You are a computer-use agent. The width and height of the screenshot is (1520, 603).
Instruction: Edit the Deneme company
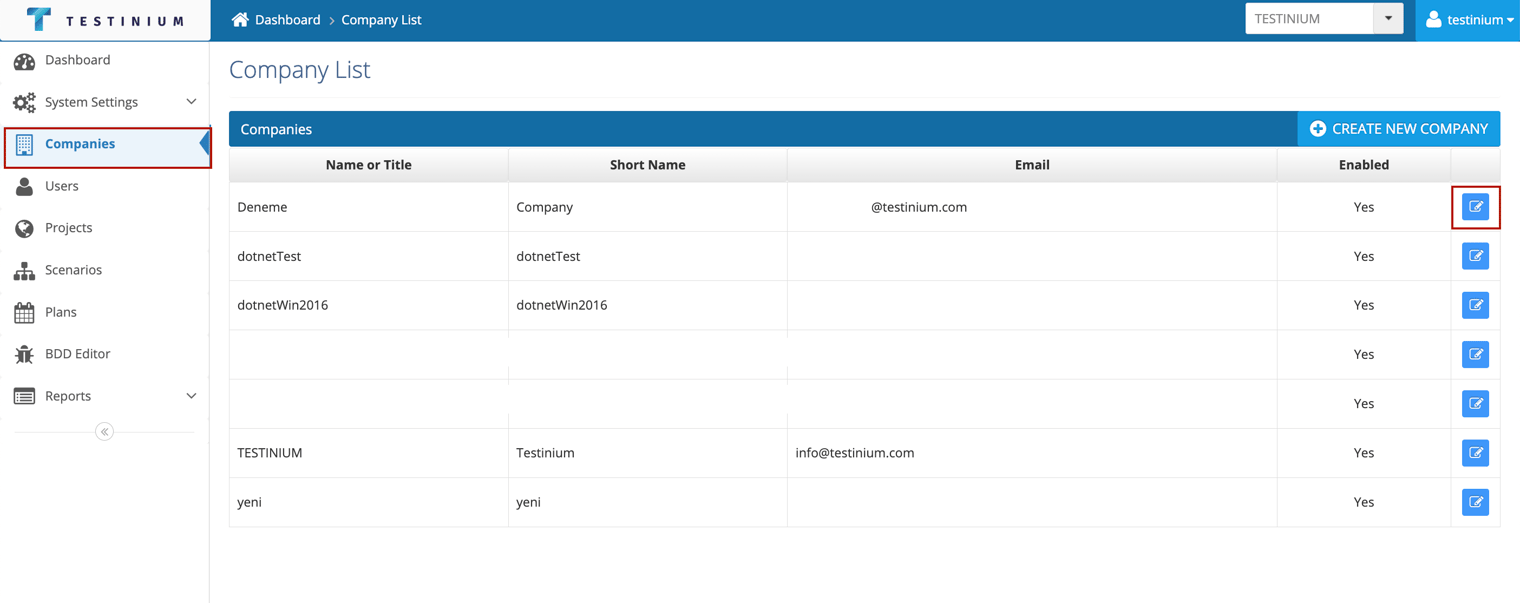tap(1475, 207)
